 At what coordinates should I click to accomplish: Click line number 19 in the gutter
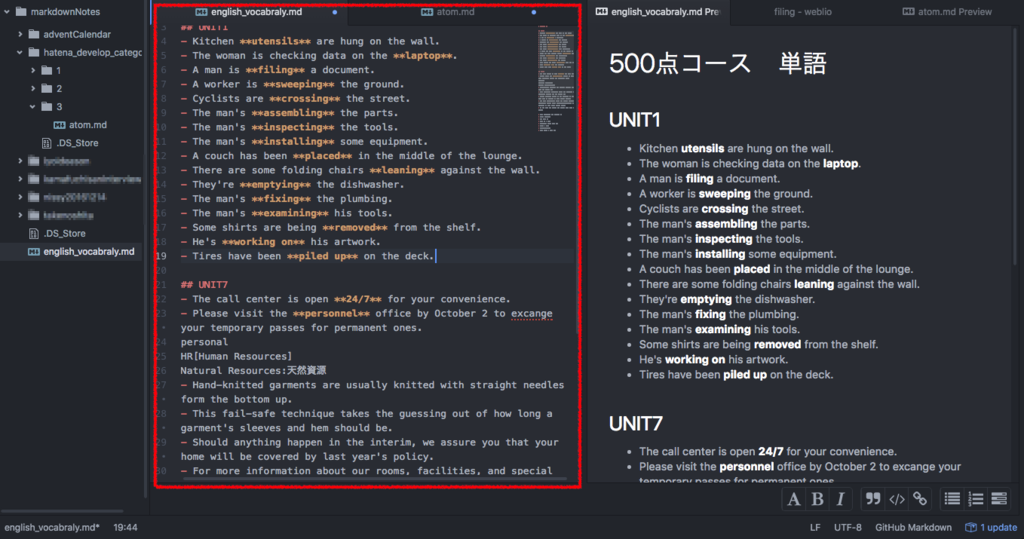point(161,256)
